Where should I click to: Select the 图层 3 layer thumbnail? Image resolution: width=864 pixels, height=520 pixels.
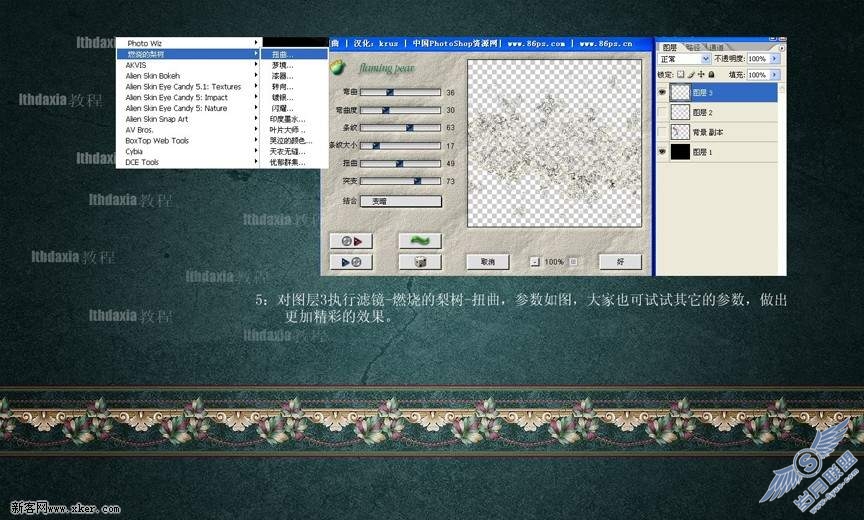[x=680, y=93]
